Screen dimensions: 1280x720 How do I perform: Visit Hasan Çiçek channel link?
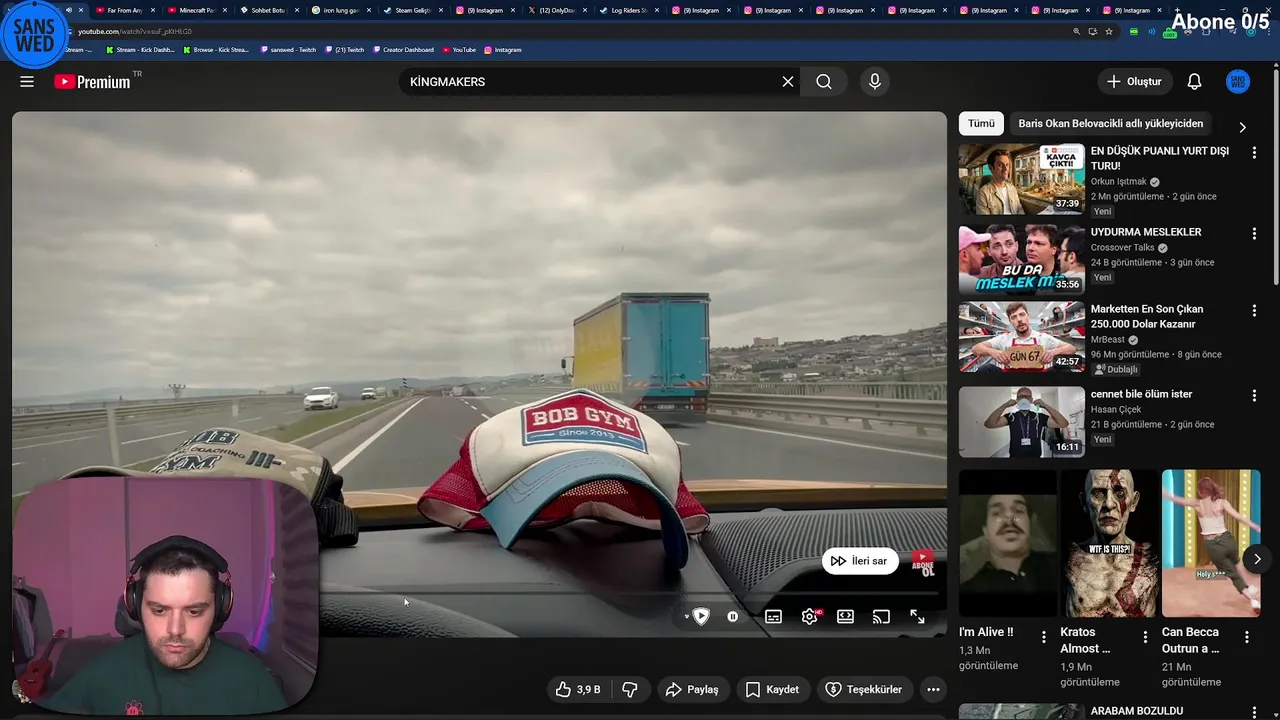click(1116, 409)
